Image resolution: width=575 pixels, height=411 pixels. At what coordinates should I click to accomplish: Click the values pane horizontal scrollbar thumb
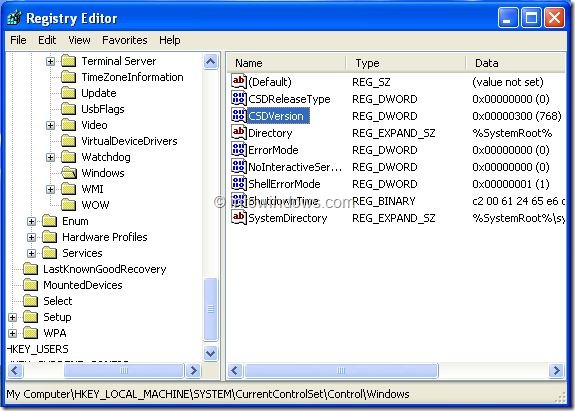coord(341,370)
